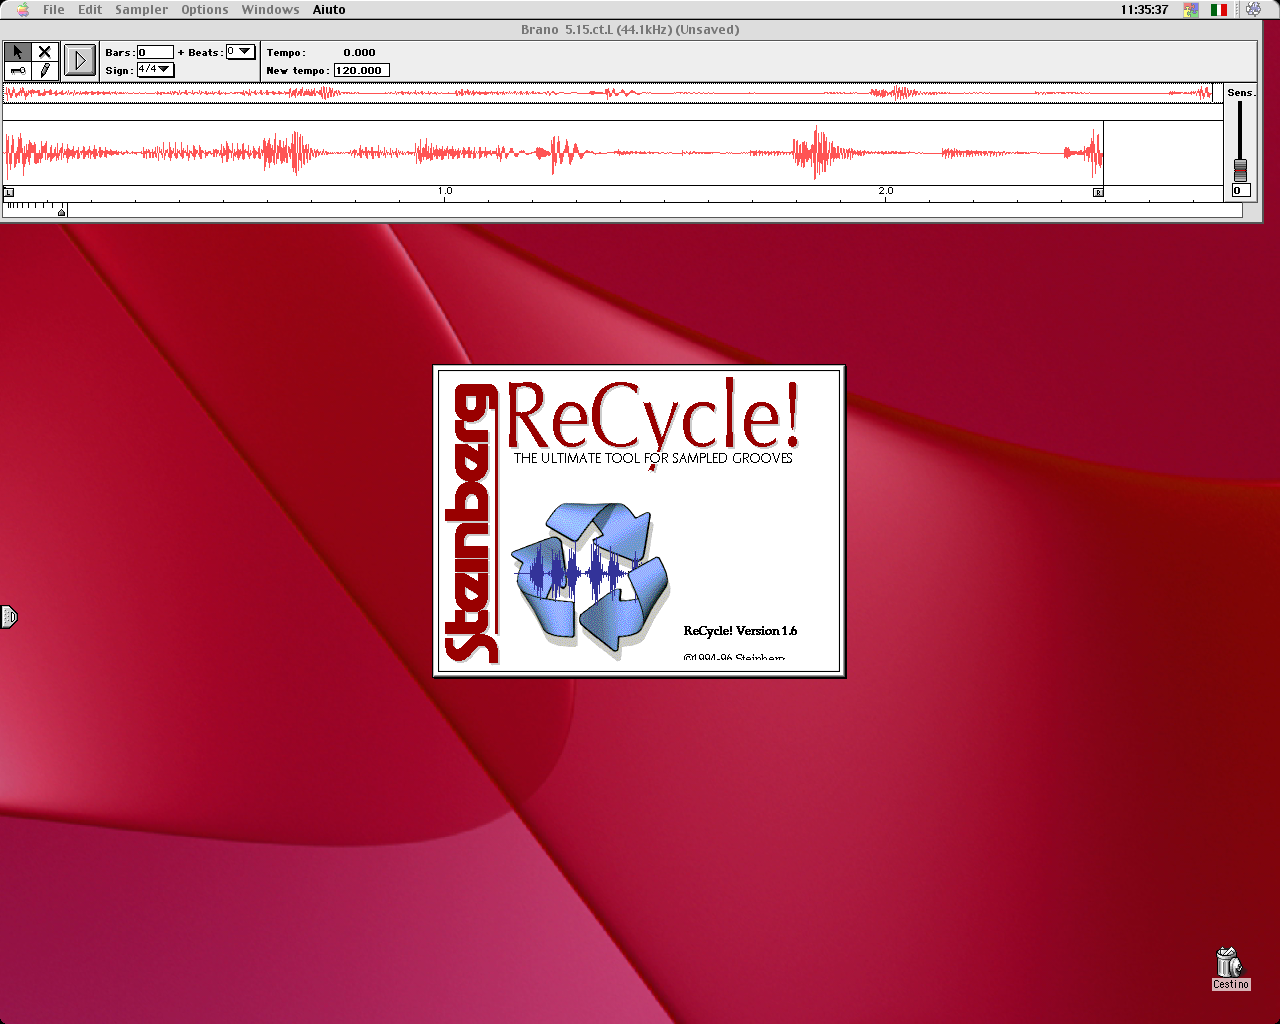Click the left locator L marker

pos(9,192)
